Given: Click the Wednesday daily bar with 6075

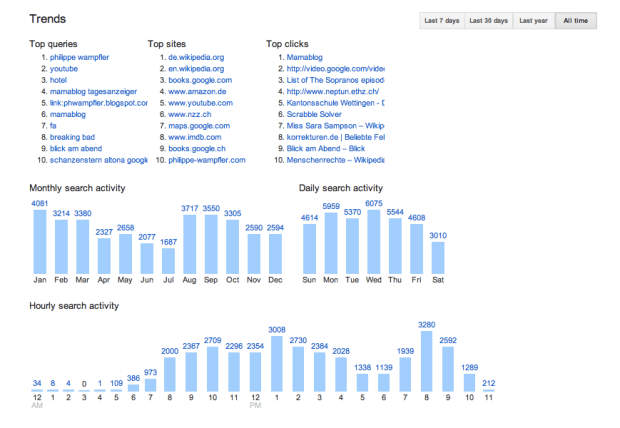Looking at the screenshot, I should (374, 242).
